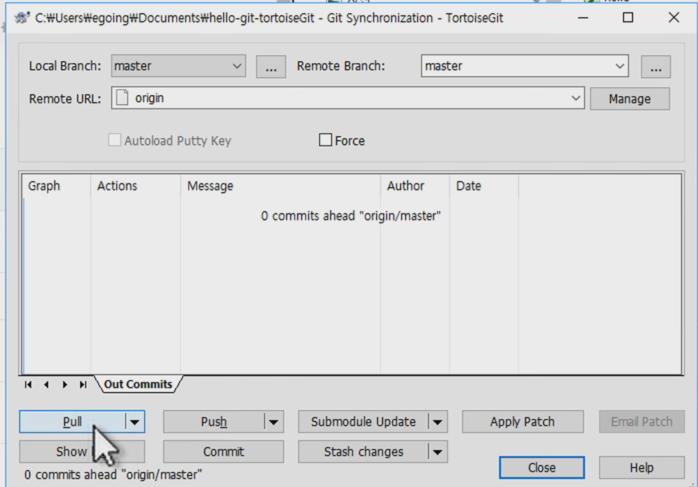This screenshot has width=698, height=487.
Task: Click the Author column header
Action: point(415,186)
